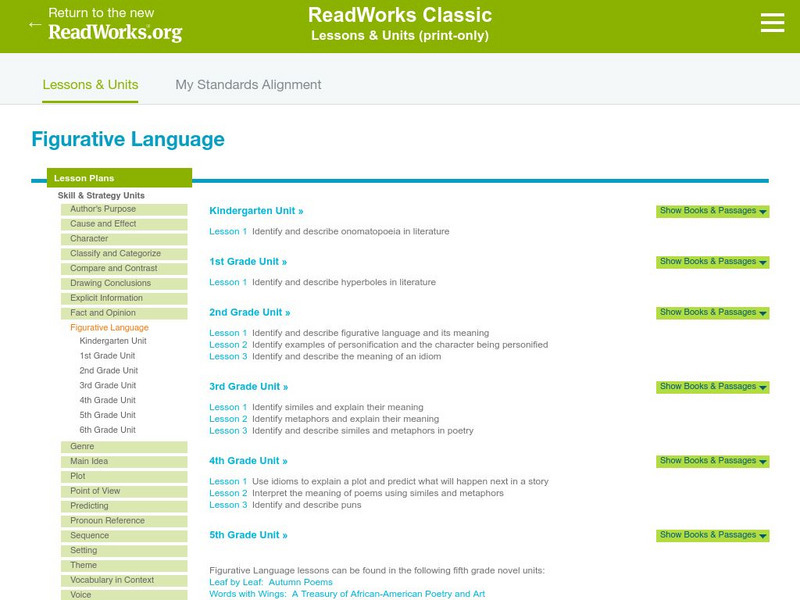The height and width of the screenshot is (600, 800).
Task: Select Point of View in the sidebar
Action: coord(124,491)
